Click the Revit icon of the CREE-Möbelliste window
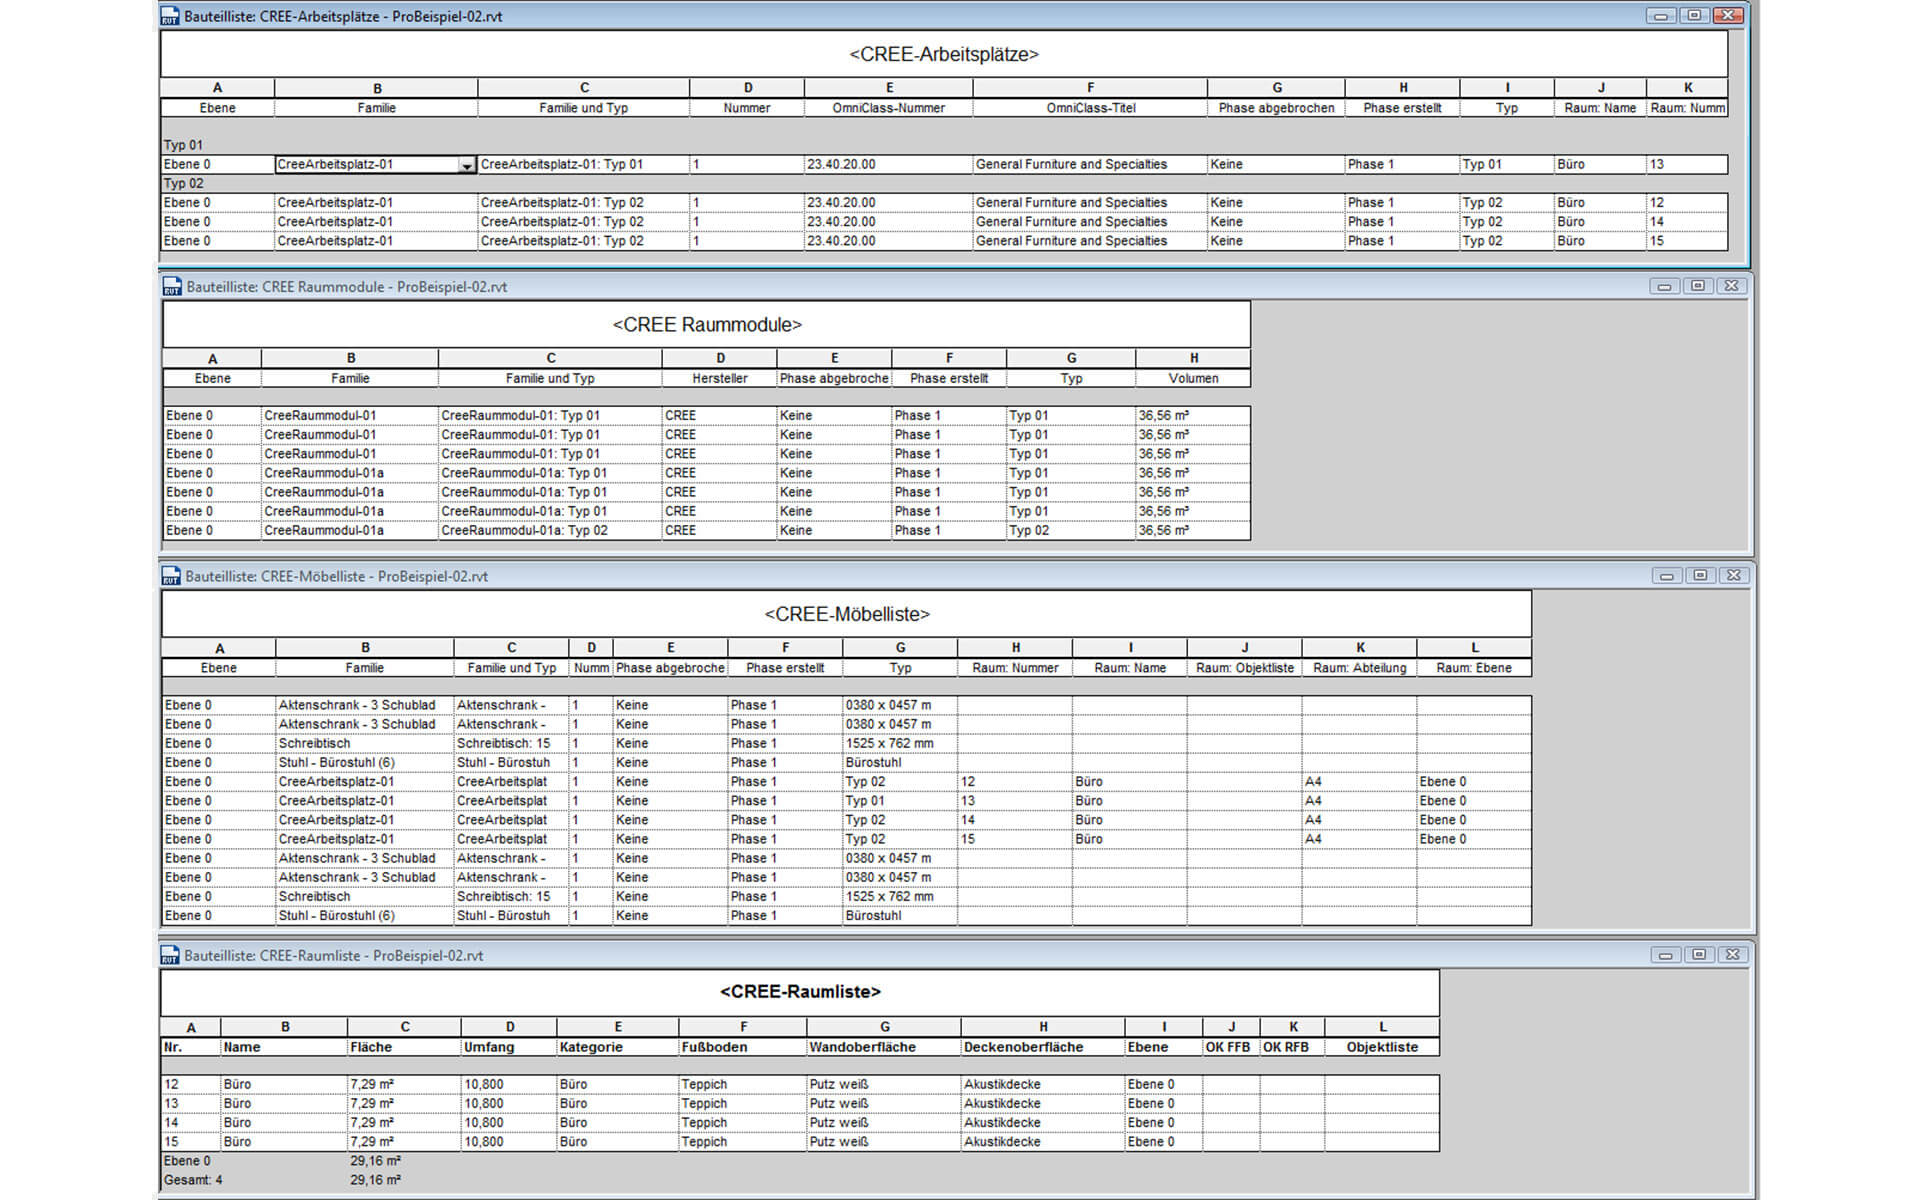 click(x=171, y=576)
